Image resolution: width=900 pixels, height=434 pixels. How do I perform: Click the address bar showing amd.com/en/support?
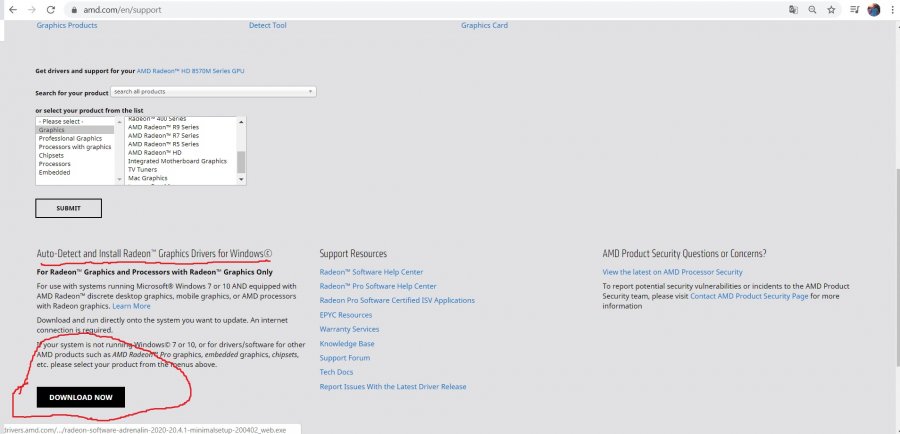tap(425, 10)
